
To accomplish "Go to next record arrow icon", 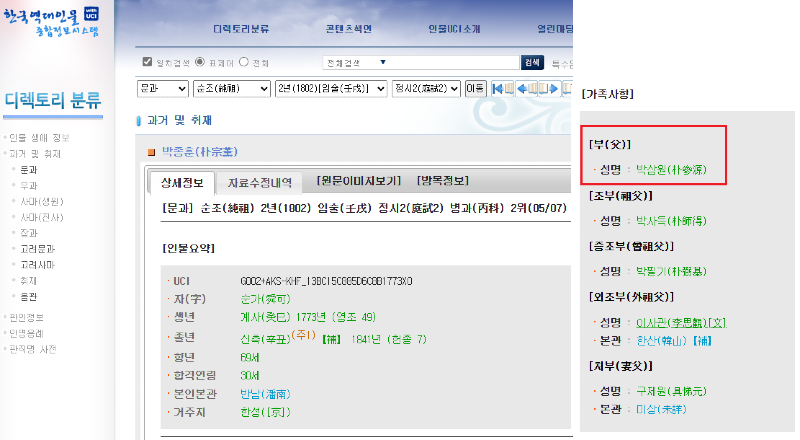I will pos(549,89).
